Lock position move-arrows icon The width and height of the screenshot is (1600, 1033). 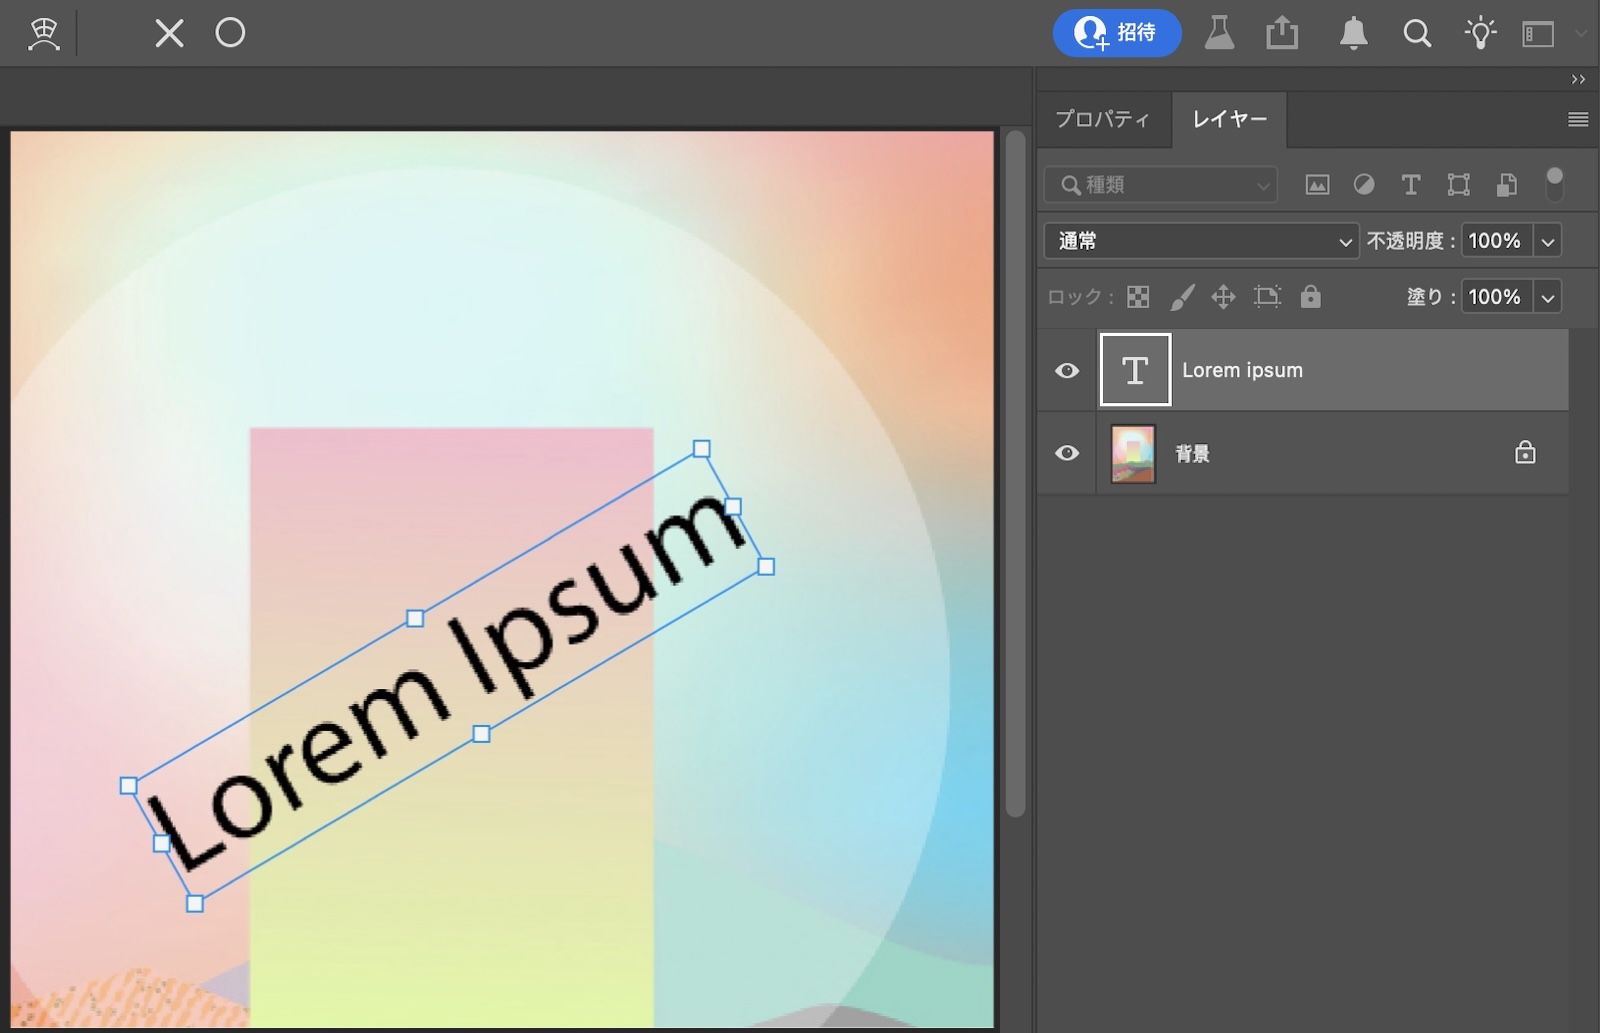(x=1223, y=297)
